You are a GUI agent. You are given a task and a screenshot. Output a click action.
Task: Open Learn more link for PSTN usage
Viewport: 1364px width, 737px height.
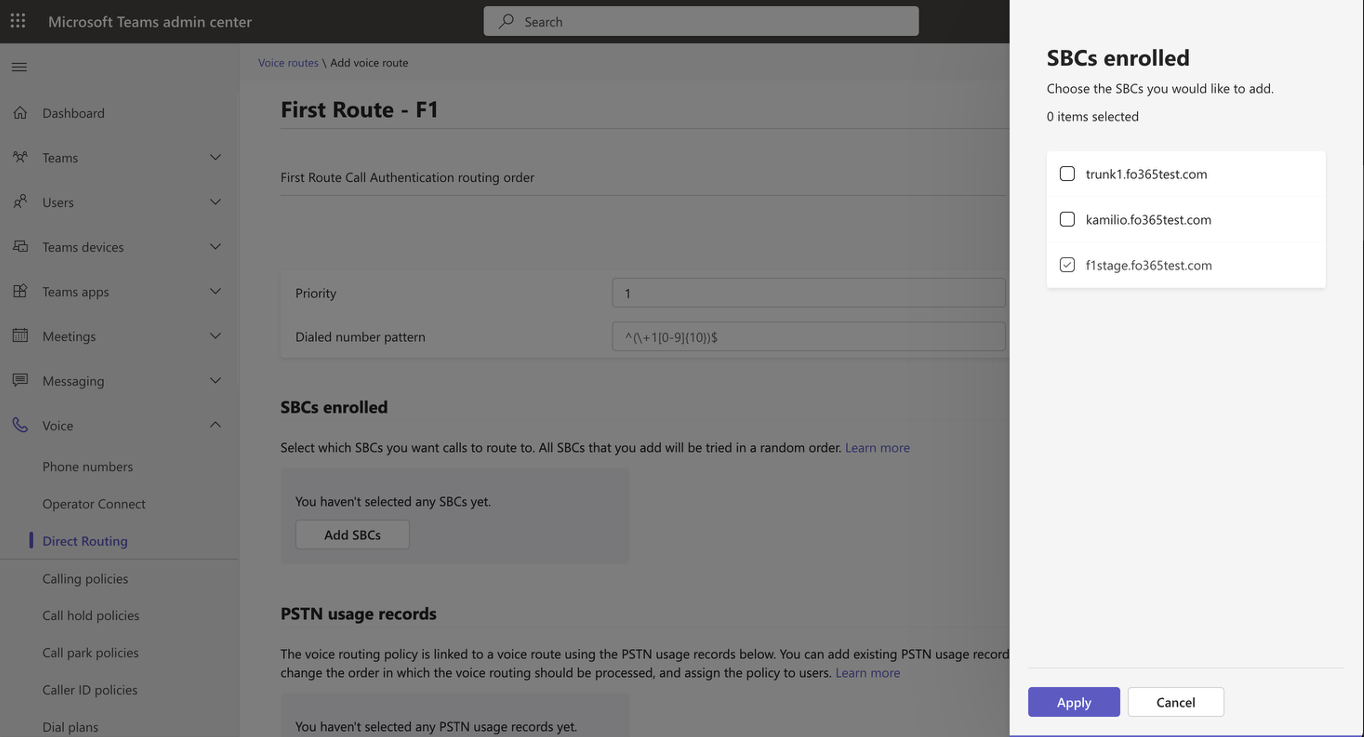[867, 672]
